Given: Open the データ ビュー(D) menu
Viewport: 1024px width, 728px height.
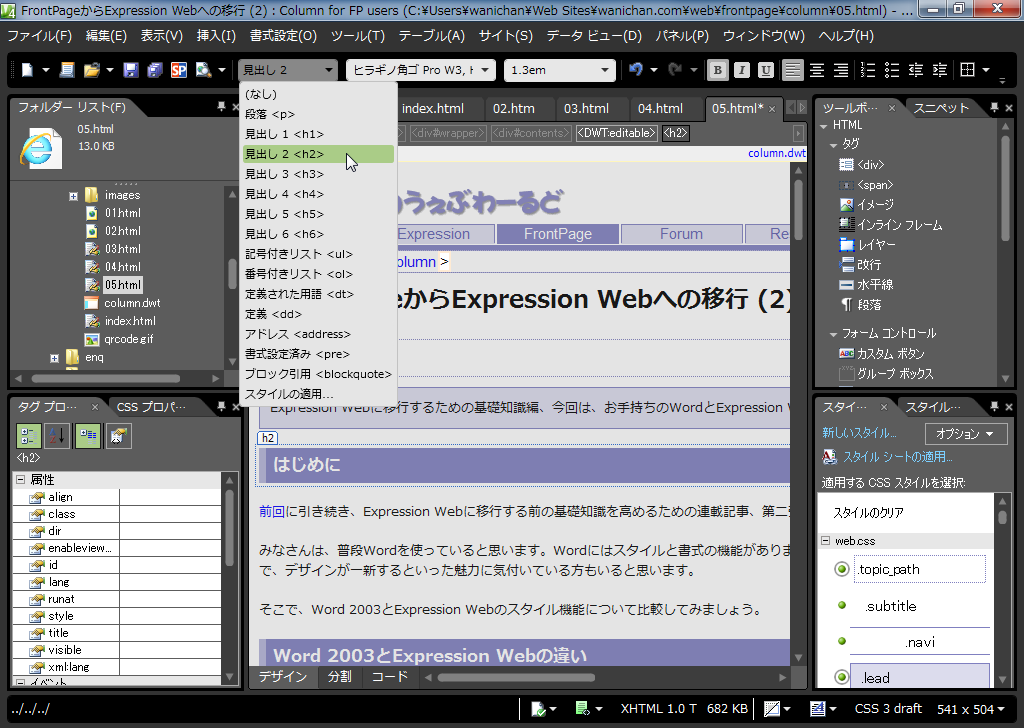Looking at the screenshot, I should (594, 36).
